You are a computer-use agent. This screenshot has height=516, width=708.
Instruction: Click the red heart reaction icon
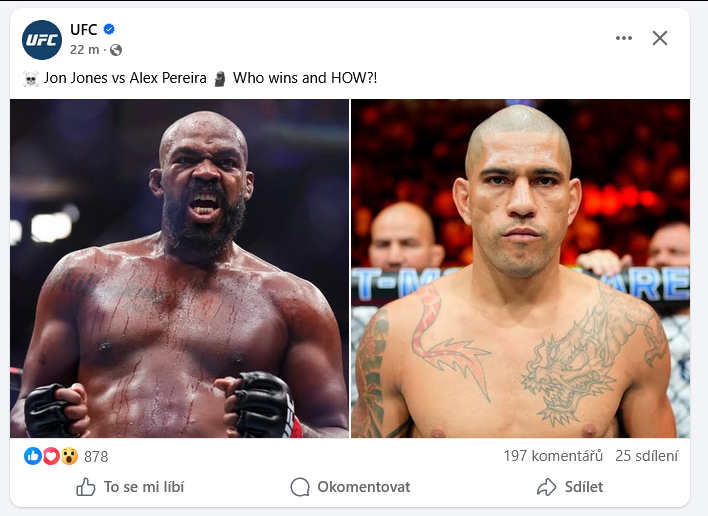point(51,456)
